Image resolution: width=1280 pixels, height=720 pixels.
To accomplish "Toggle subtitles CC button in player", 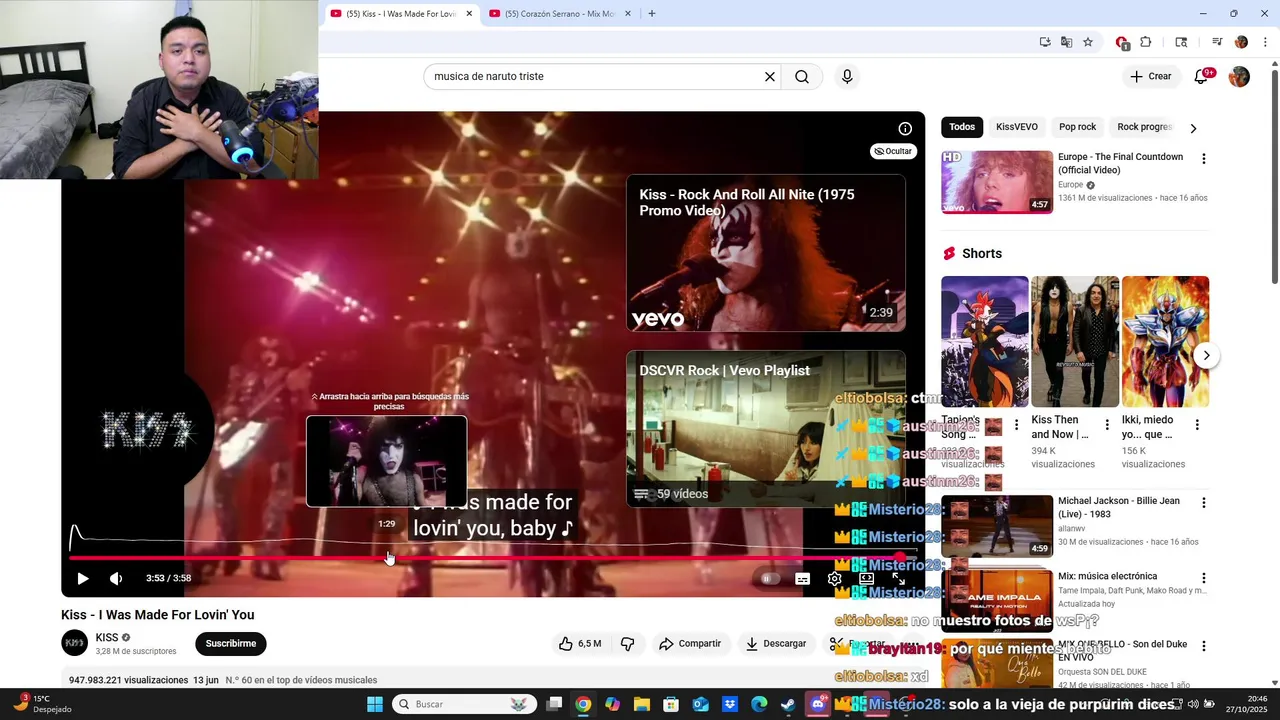I will pyautogui.click(x=802, y=578).
